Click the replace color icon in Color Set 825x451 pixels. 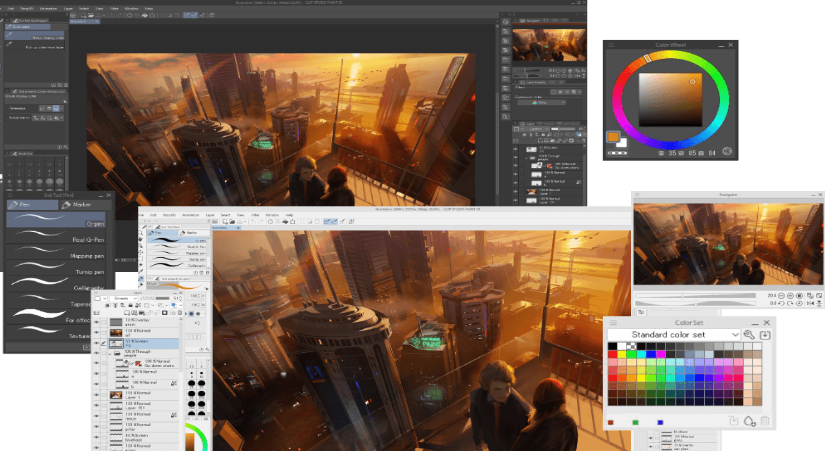734,421
